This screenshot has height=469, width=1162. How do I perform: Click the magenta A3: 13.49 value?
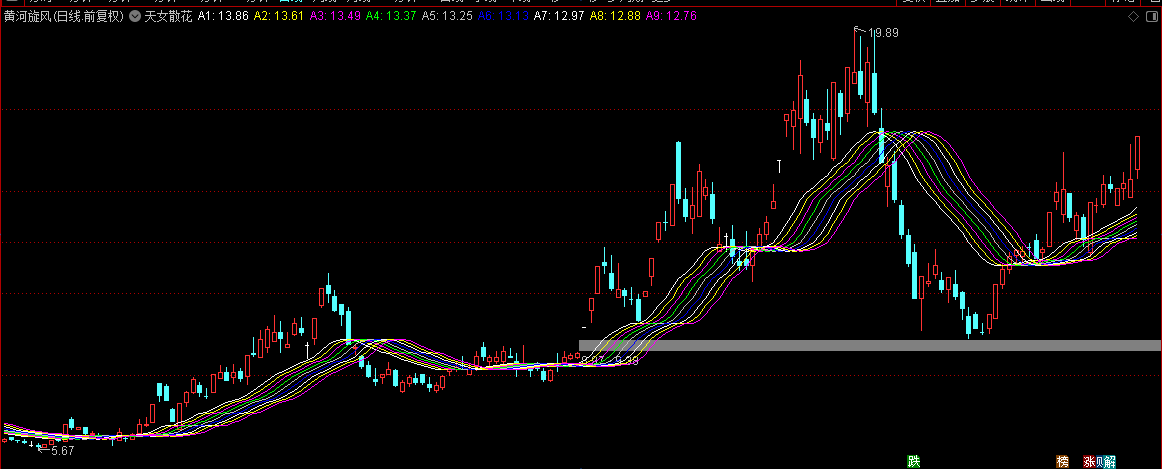point(335,16)
